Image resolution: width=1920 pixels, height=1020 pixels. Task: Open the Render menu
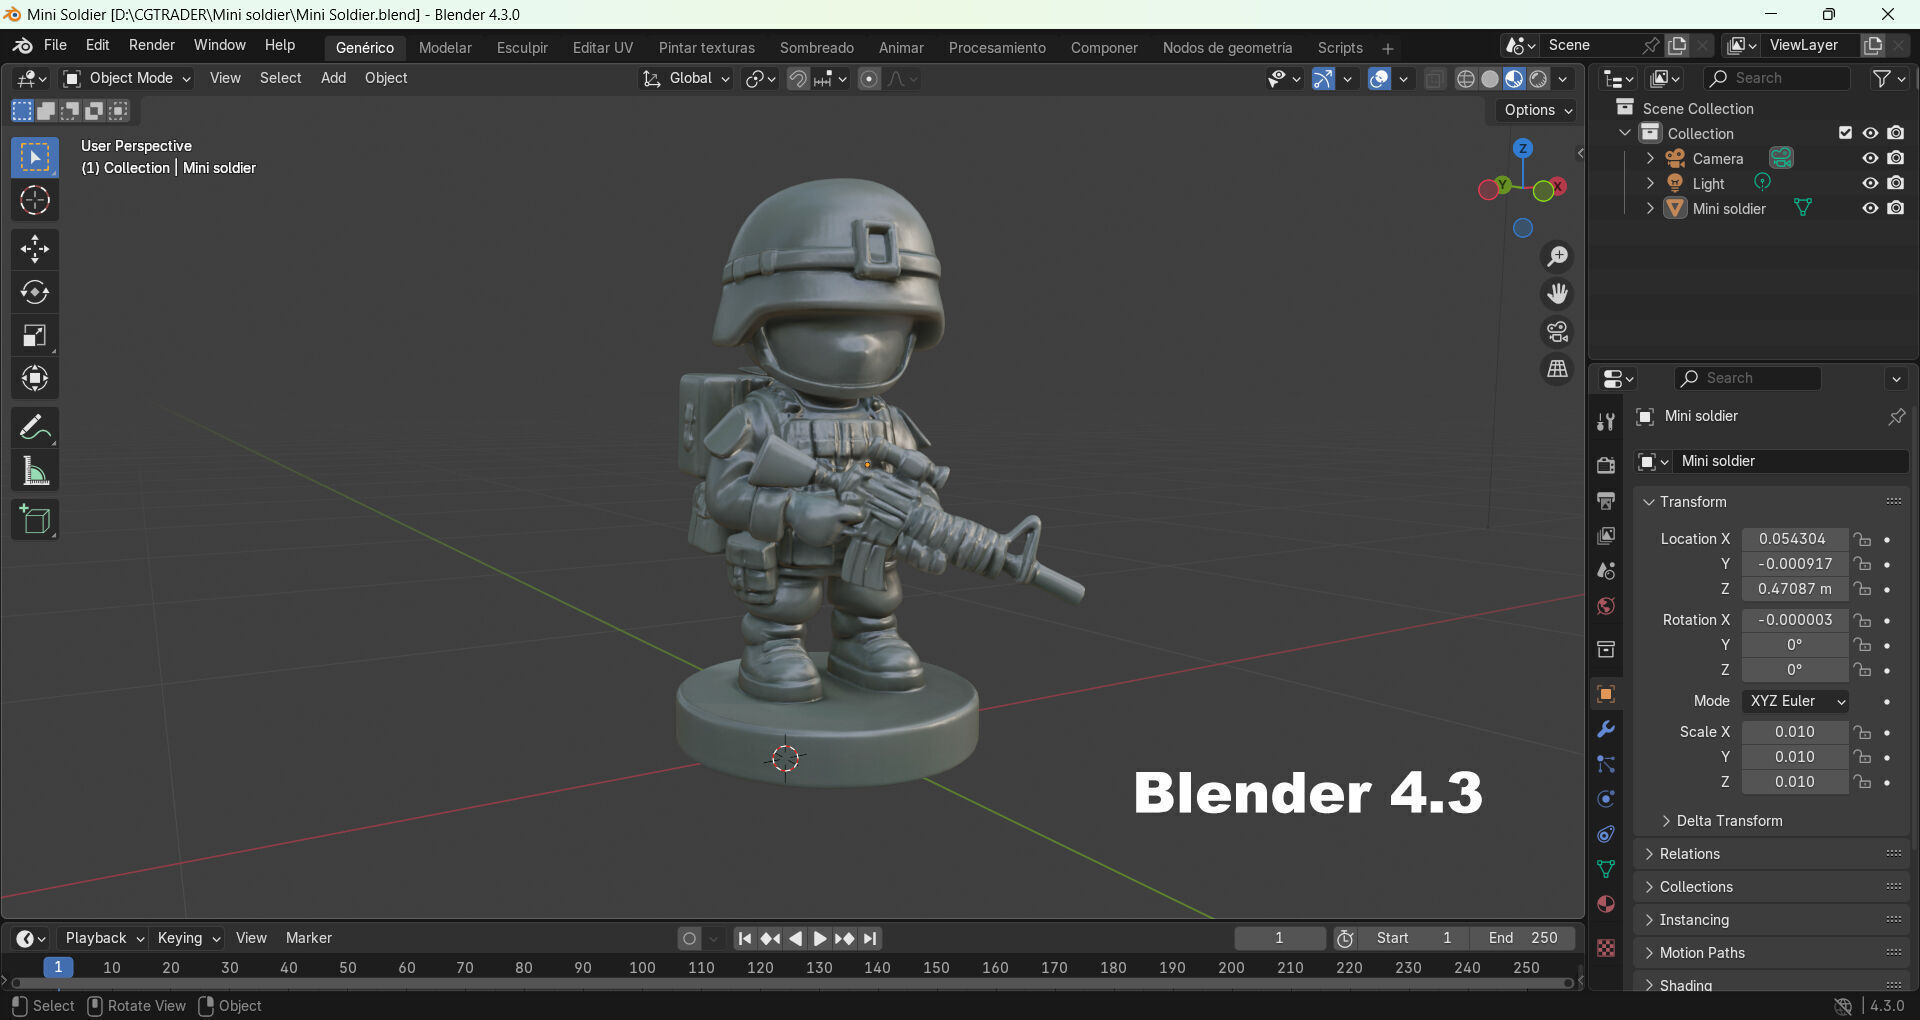pyautogui.click(x=152, y=45)
